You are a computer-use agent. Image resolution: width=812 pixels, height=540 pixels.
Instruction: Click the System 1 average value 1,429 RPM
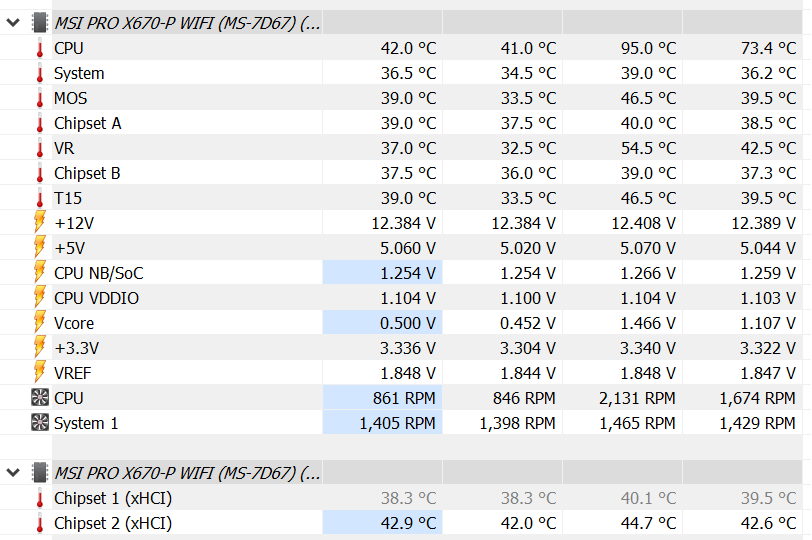[x=757, y=423]
